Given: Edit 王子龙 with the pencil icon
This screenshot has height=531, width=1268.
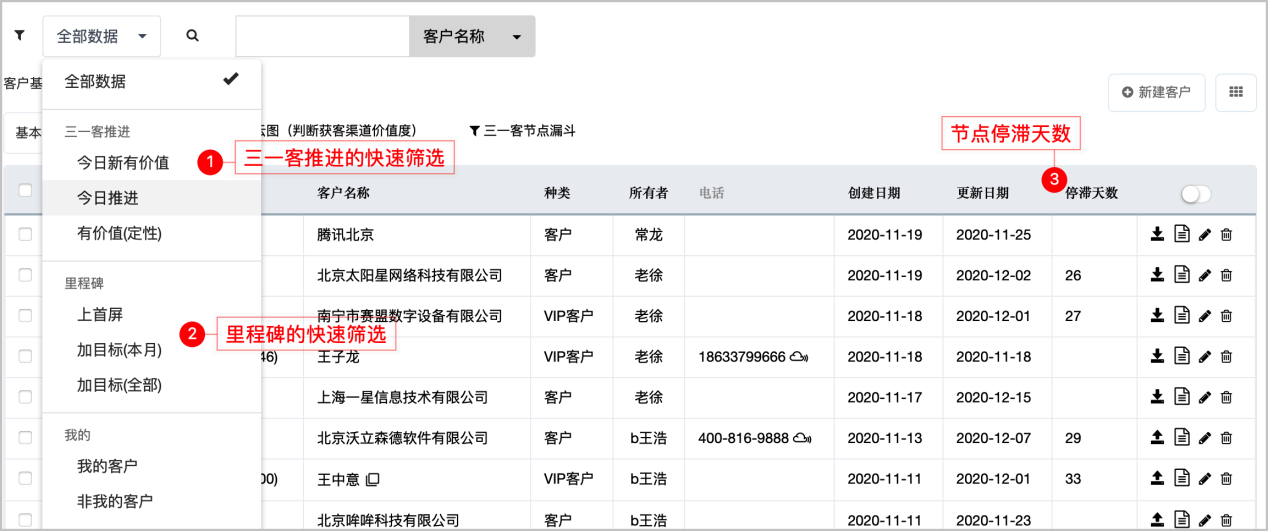Looking at the screenshot, I should point(1204,356).
